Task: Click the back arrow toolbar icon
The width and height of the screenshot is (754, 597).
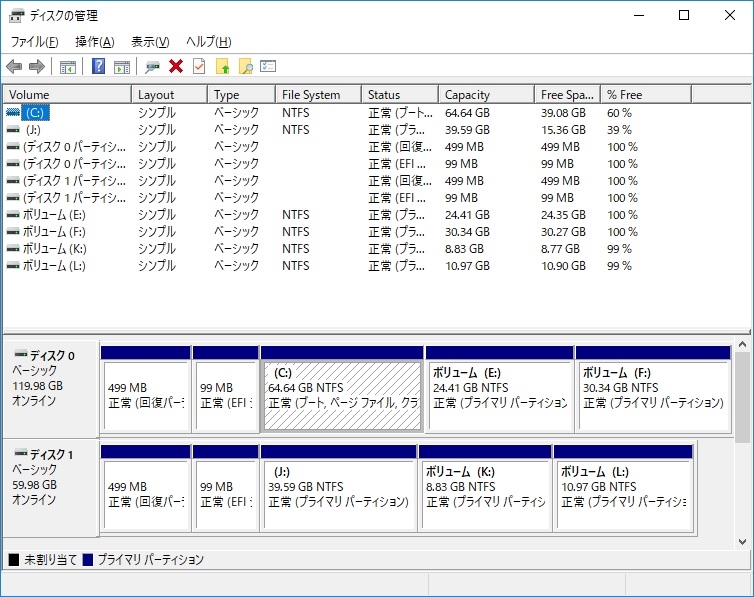Action: [14, 67]
